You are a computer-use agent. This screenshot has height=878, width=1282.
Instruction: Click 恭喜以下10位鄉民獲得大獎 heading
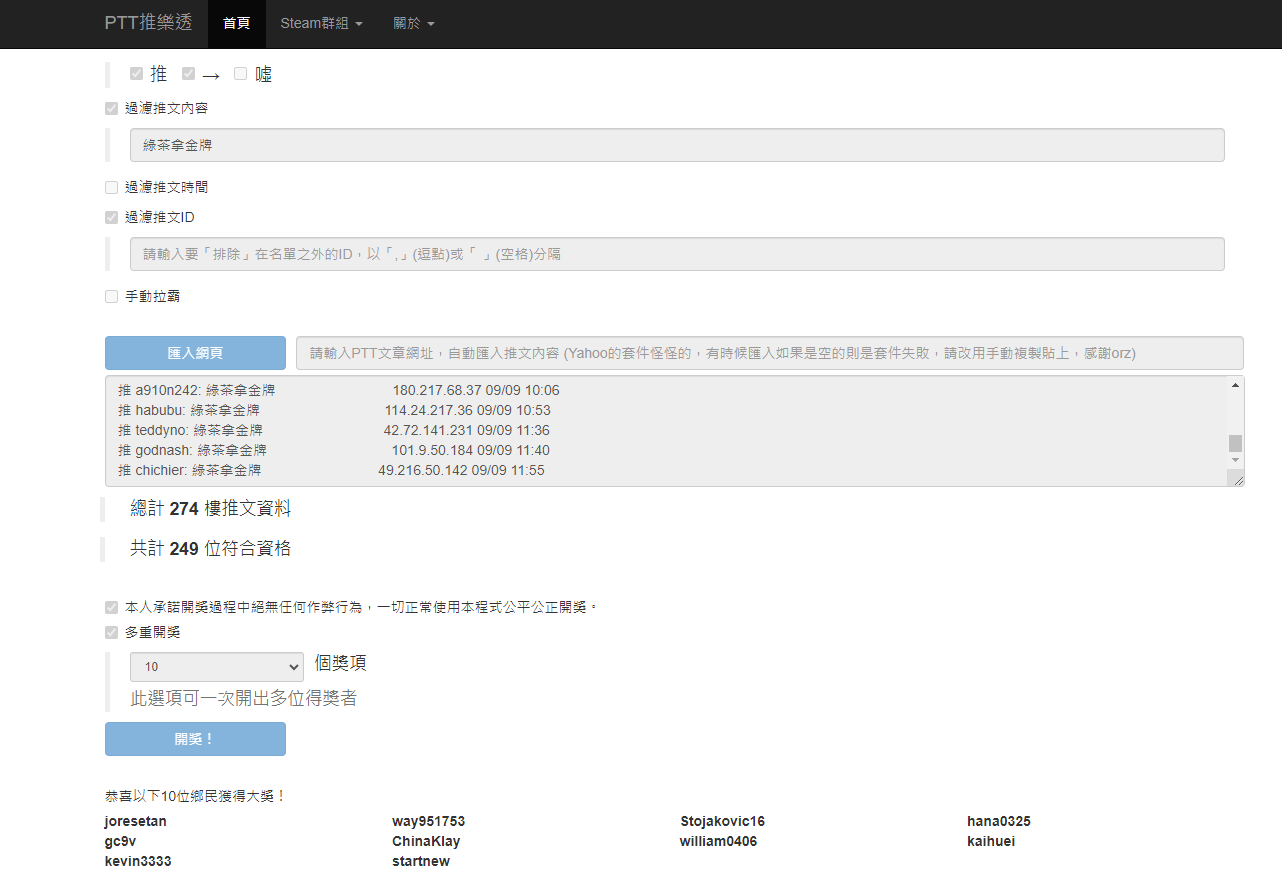click(x=195, y=796)
